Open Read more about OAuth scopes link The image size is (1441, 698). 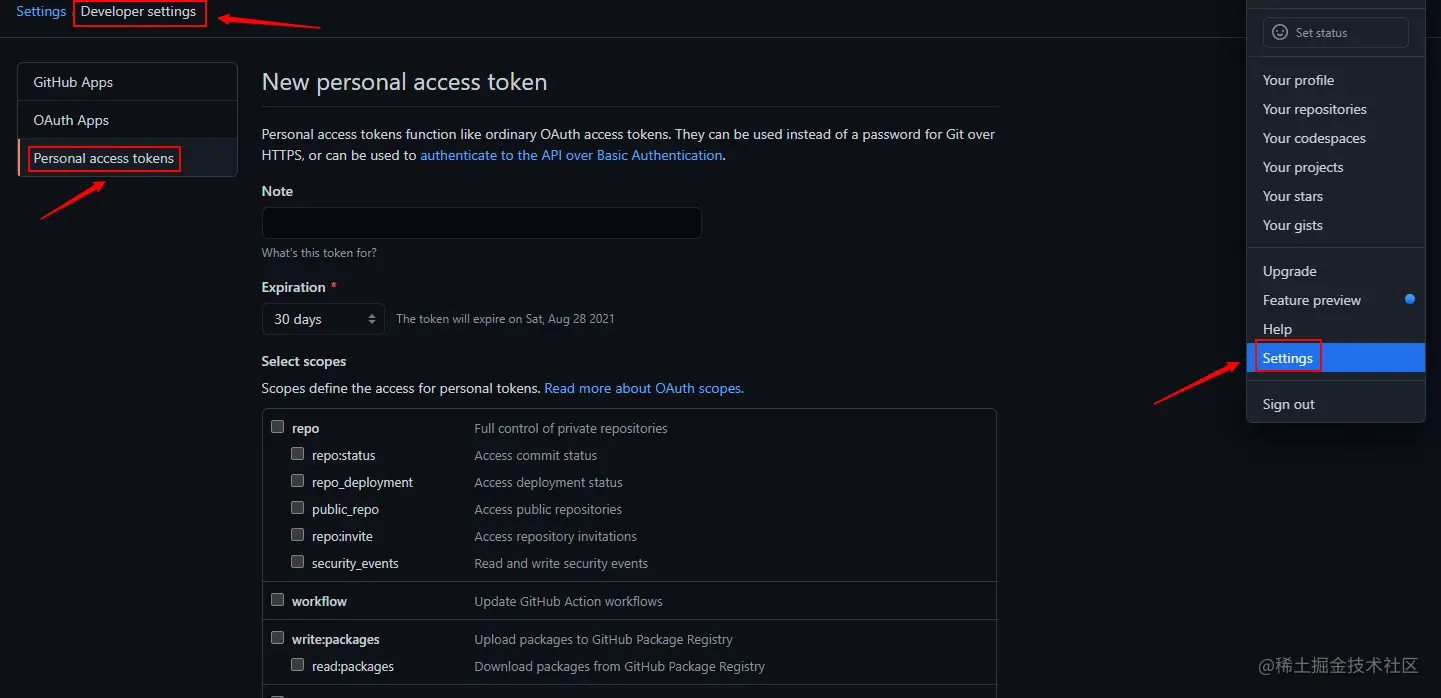pyautogui.click(x=644, y=388)
